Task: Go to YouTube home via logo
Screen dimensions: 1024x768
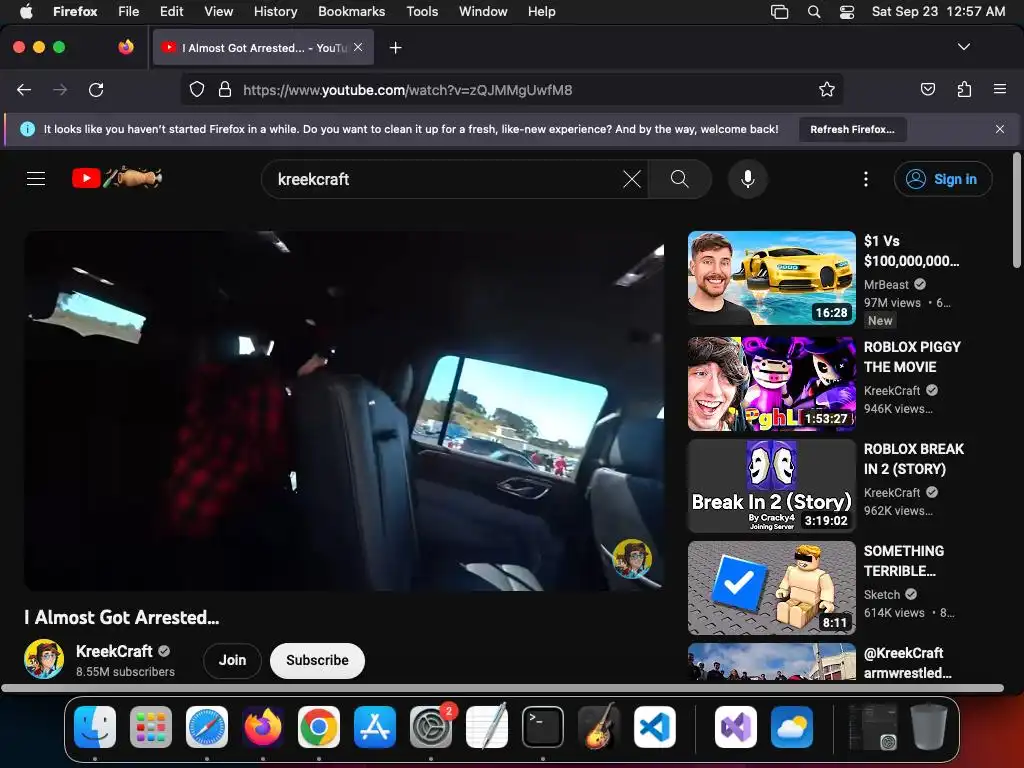Action: click(117, 178)
